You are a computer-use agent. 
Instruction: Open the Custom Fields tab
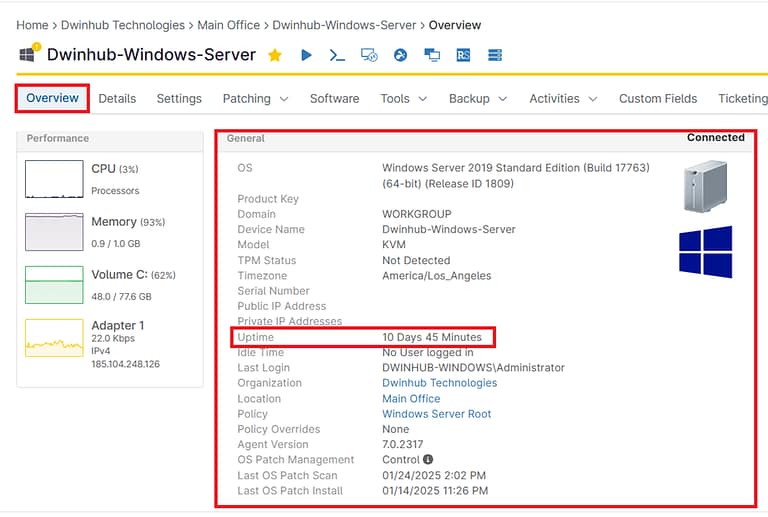(x=658, y=98)
